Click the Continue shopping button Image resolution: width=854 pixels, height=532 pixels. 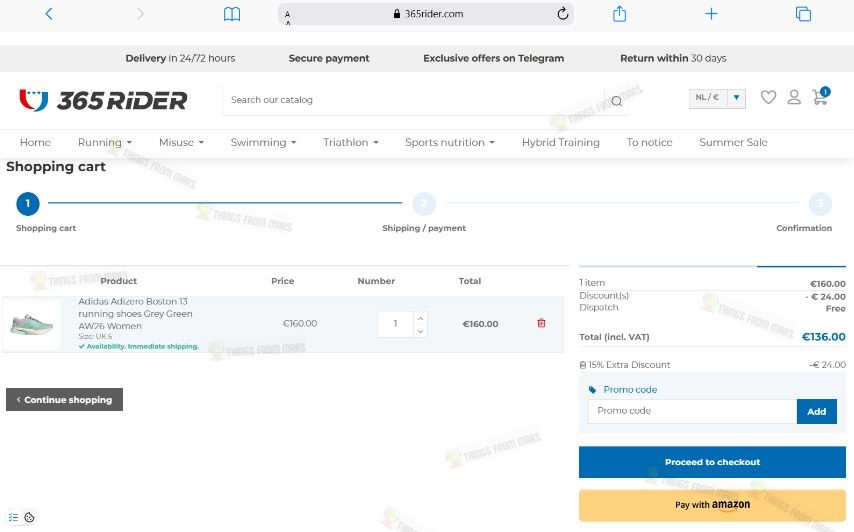pos(64,399)
